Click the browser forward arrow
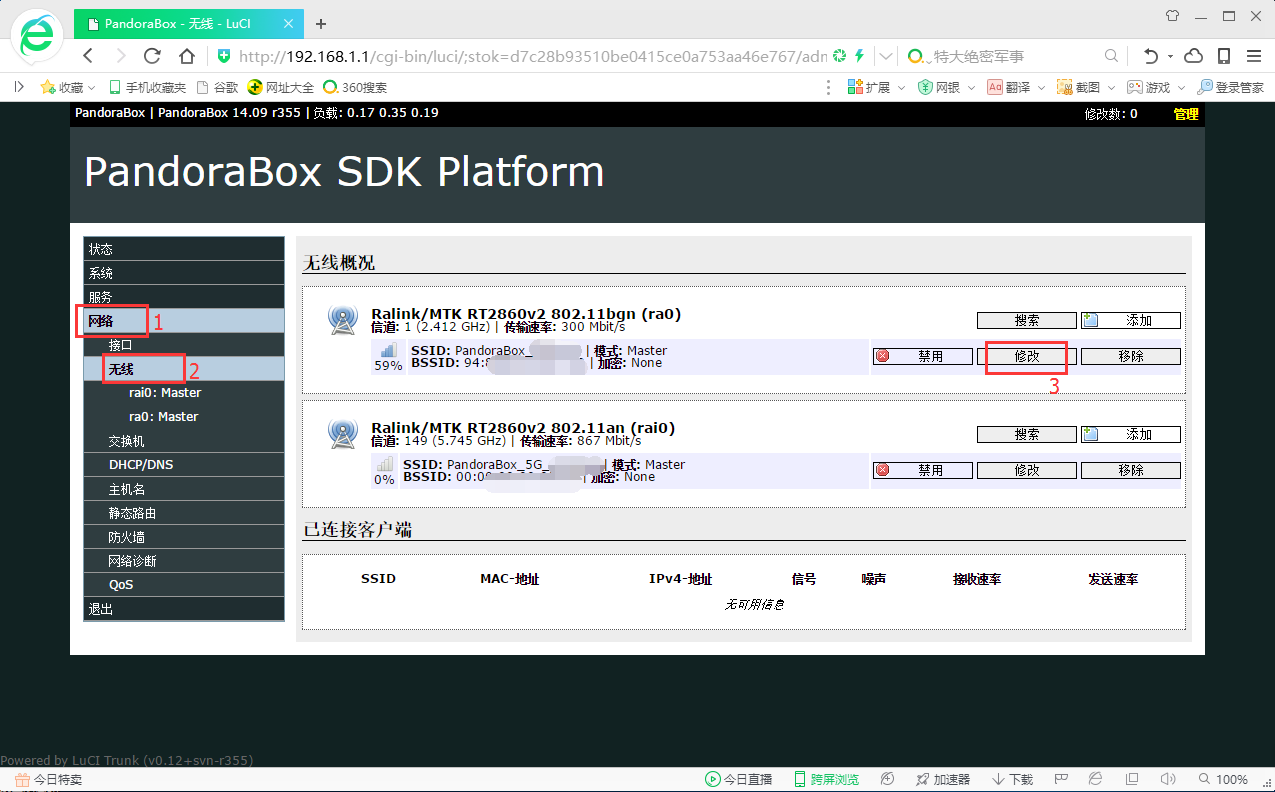This screenshot has width=1275, height=792. point(120,56)
